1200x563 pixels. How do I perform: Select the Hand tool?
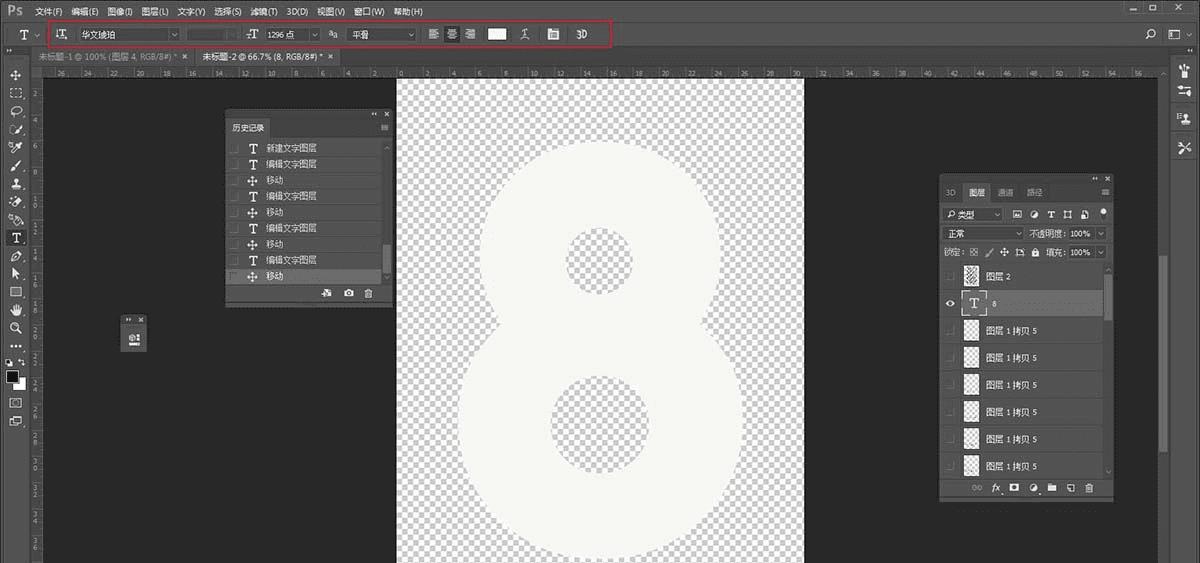click(16, 310)
